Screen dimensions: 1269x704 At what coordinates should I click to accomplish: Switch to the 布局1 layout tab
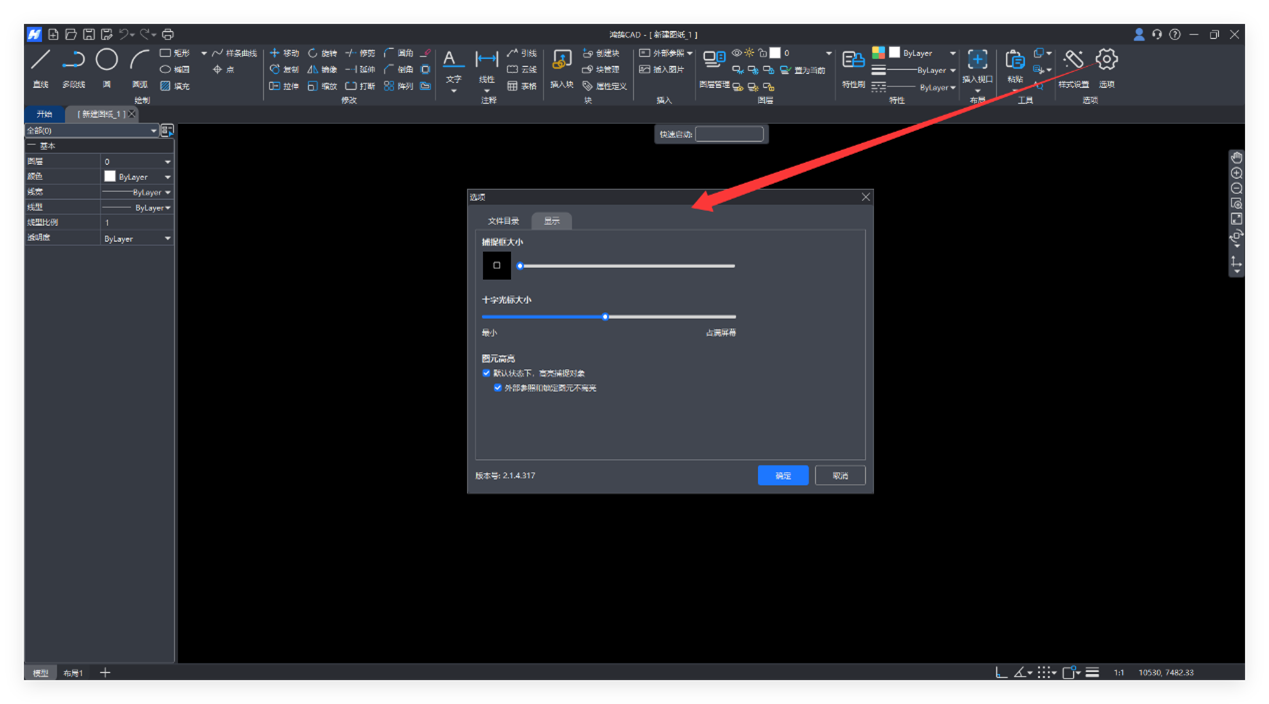(73, 673)
